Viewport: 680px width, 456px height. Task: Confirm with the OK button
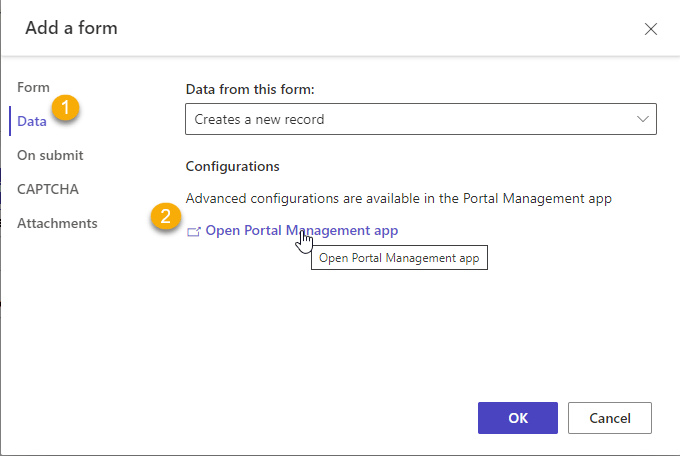coord(518,418)
